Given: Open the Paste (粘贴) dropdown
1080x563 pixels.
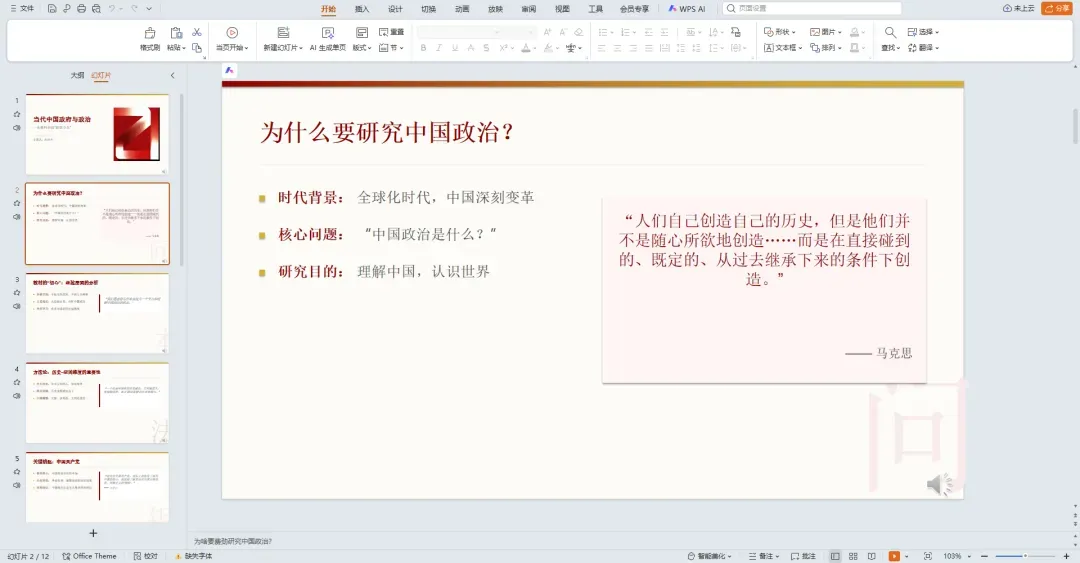Looking at the screenshot, I should pos(176,48).
